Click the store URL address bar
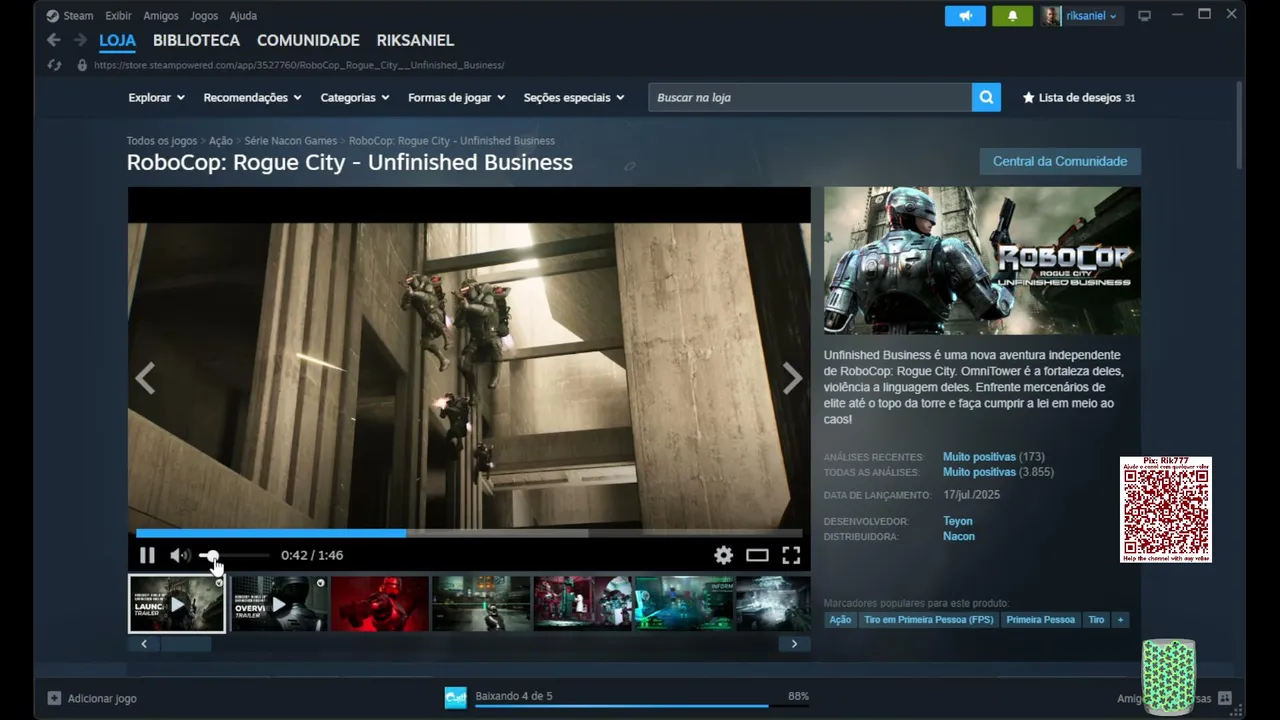Screen dimensions: 1280x720 click(x=300, y=65)
